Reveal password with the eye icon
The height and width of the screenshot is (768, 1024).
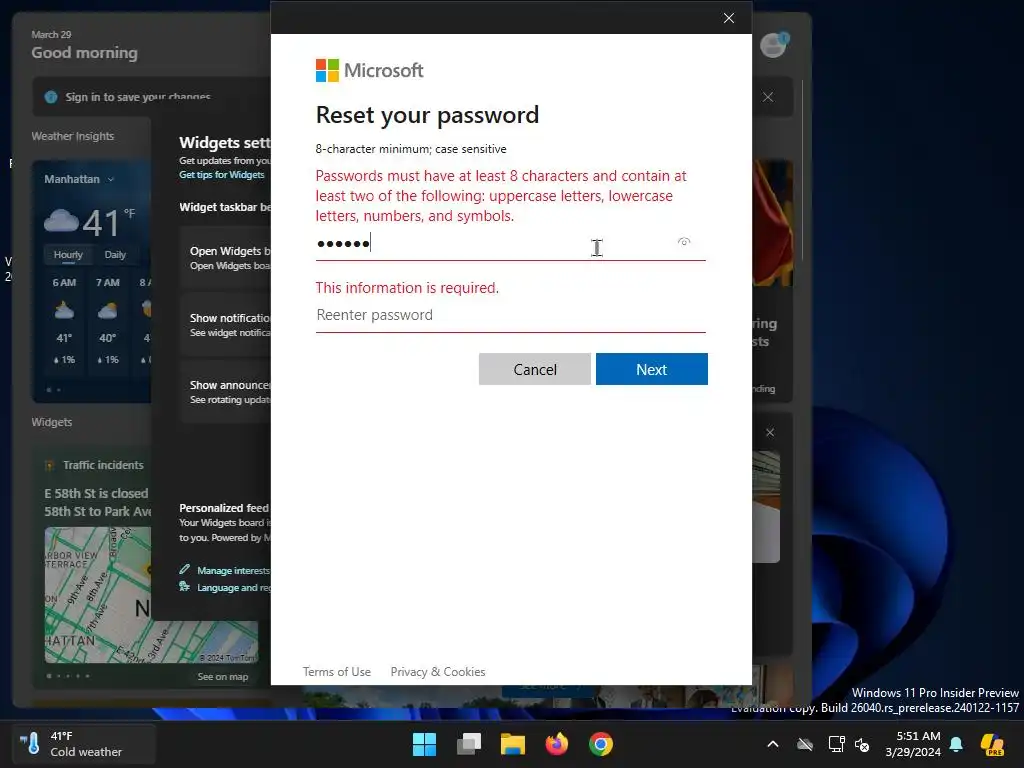[x=684, y=242]
